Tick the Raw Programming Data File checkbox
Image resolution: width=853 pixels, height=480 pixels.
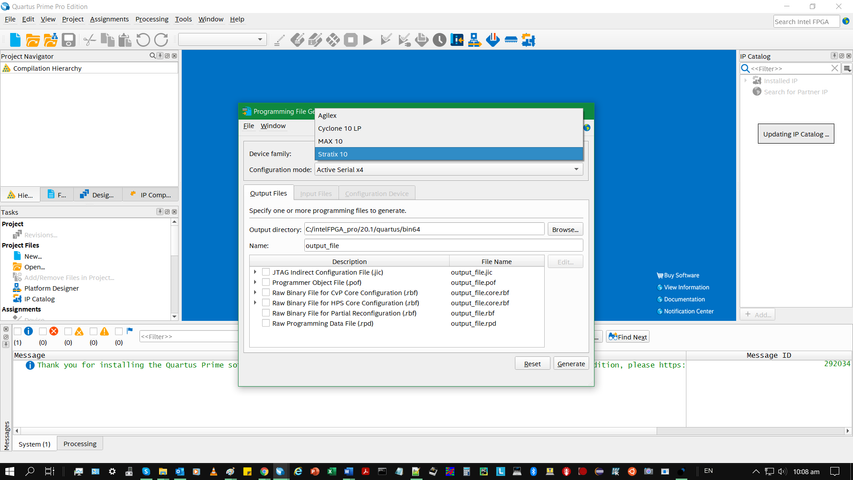266,324
